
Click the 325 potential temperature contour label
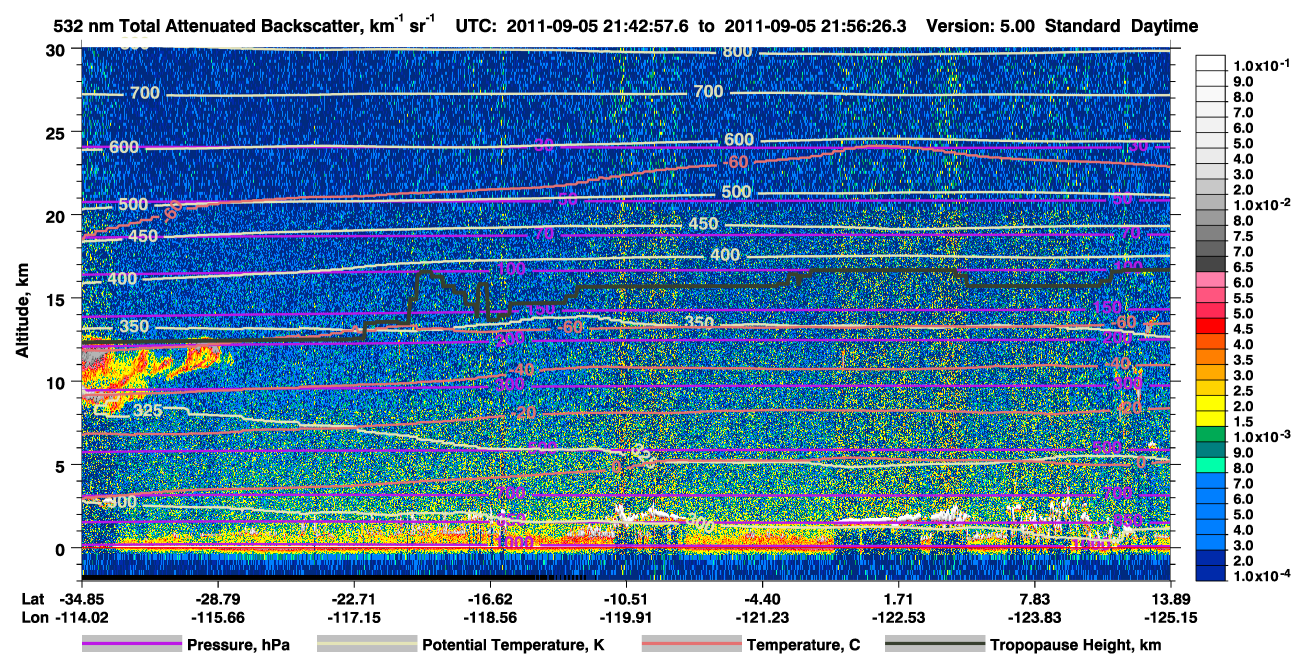tap(147, 410)
